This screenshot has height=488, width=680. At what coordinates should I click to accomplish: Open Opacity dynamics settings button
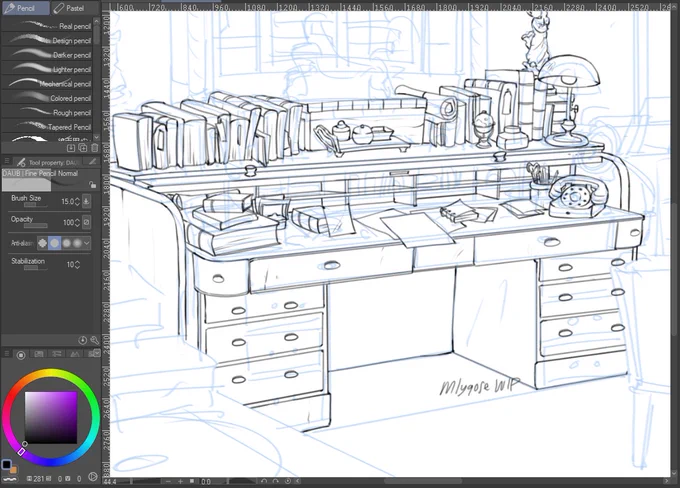tap(86, 222)
